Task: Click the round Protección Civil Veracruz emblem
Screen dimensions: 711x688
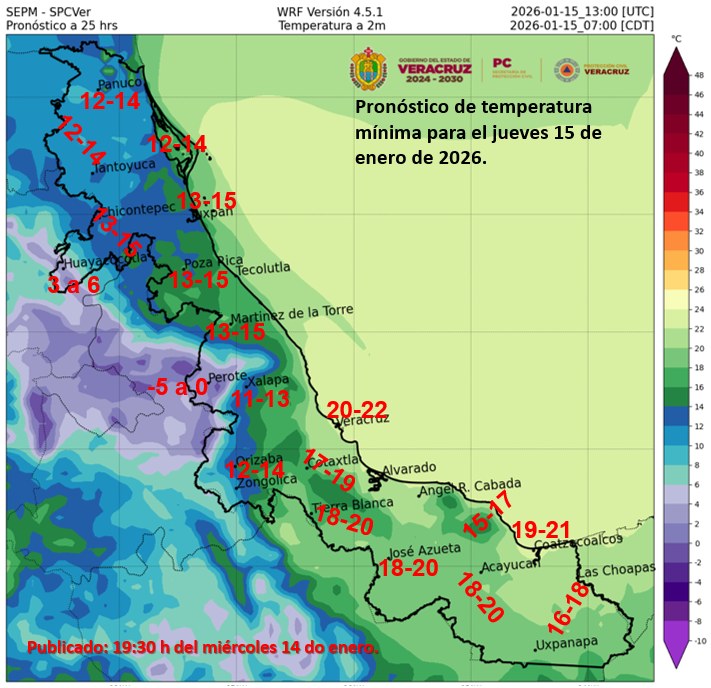Action: click(567, 70)
